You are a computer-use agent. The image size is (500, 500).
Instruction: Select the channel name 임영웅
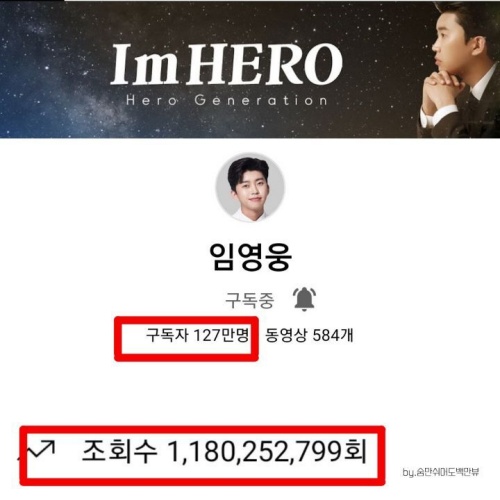coord(250,256)
